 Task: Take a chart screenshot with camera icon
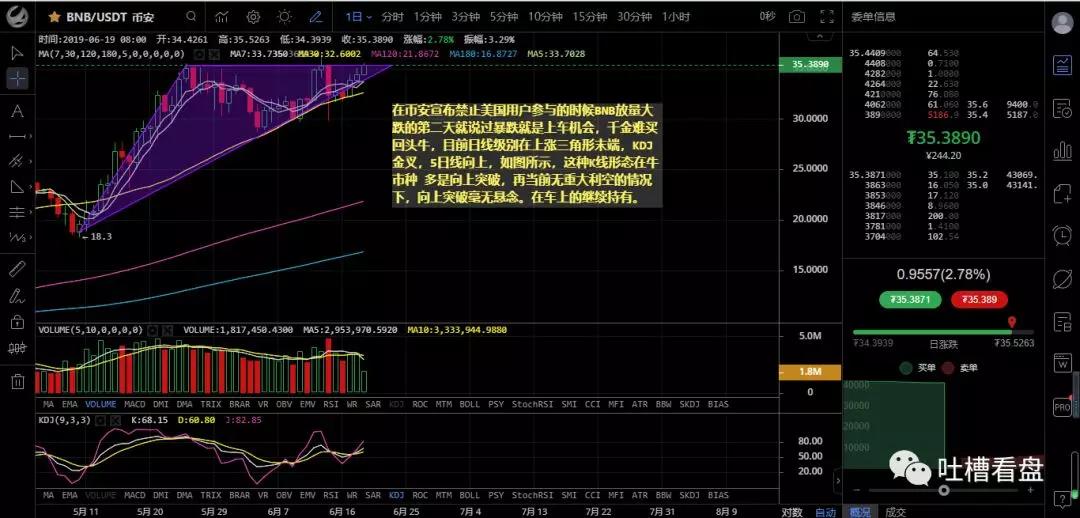[x=797, y=17]
